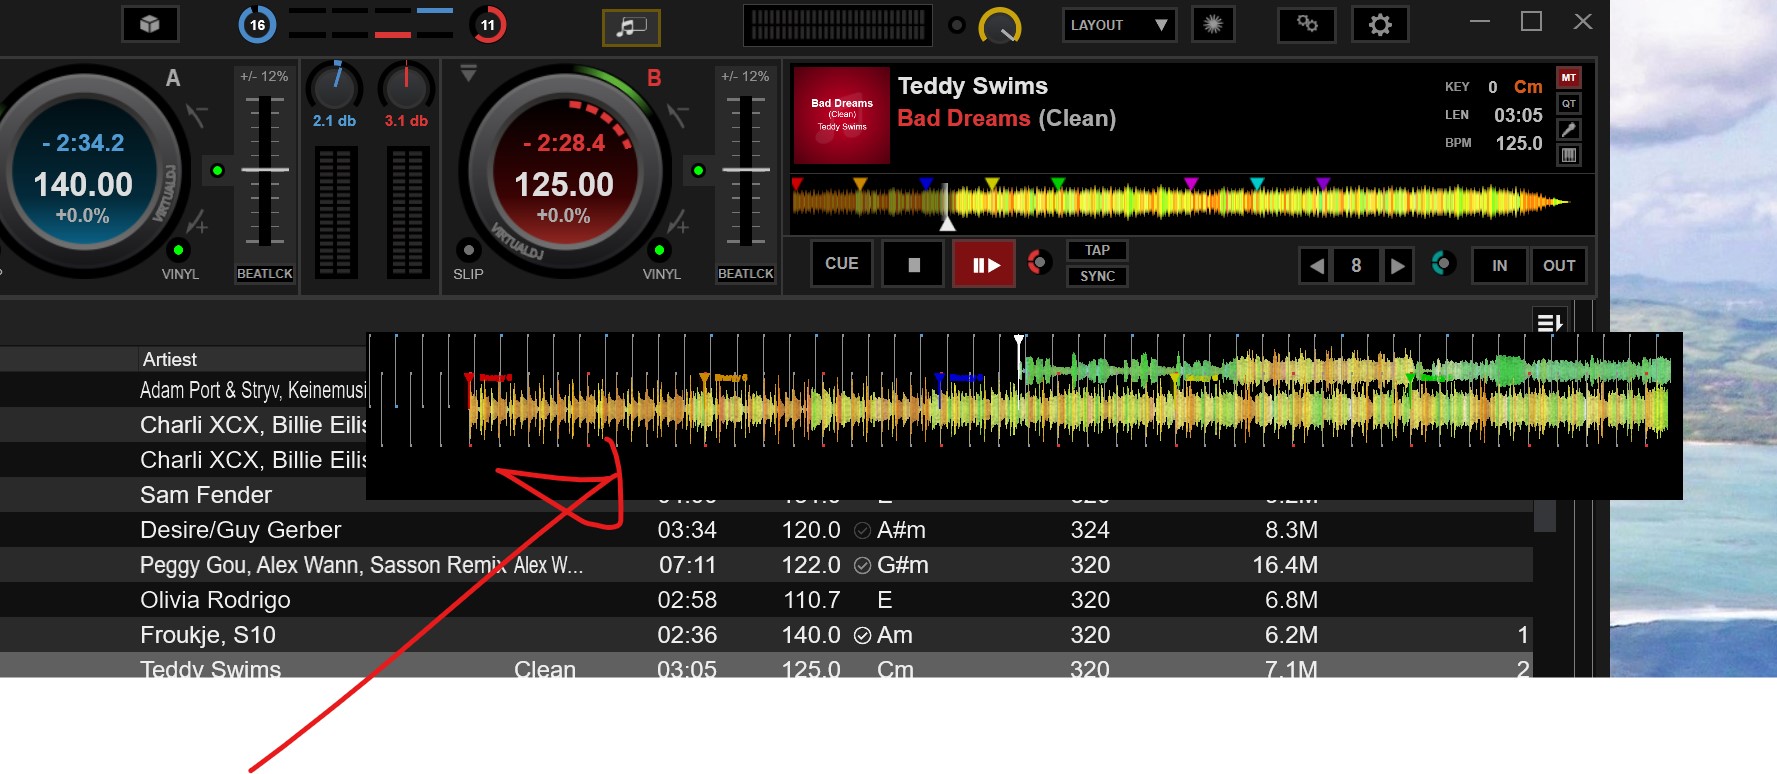This screenshot has width=1777, height=774.
Task: Open settings via the gear icon
Action: [x=1380, y=24]
